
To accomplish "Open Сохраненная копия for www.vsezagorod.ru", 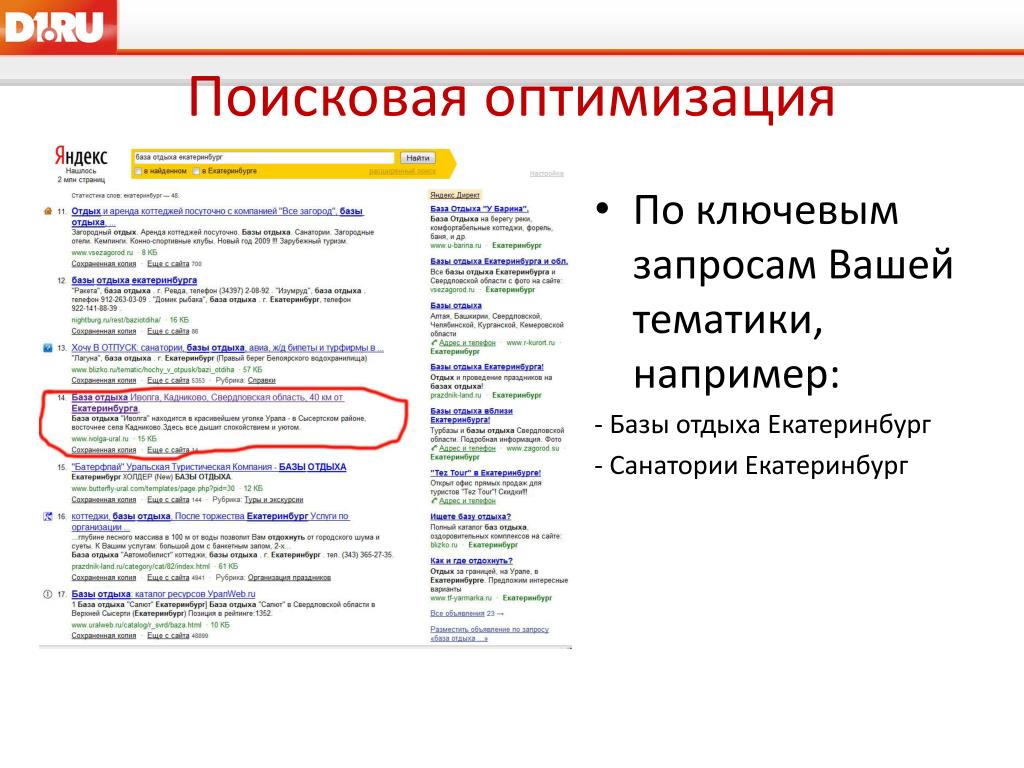I will click(x=104, y=264).
